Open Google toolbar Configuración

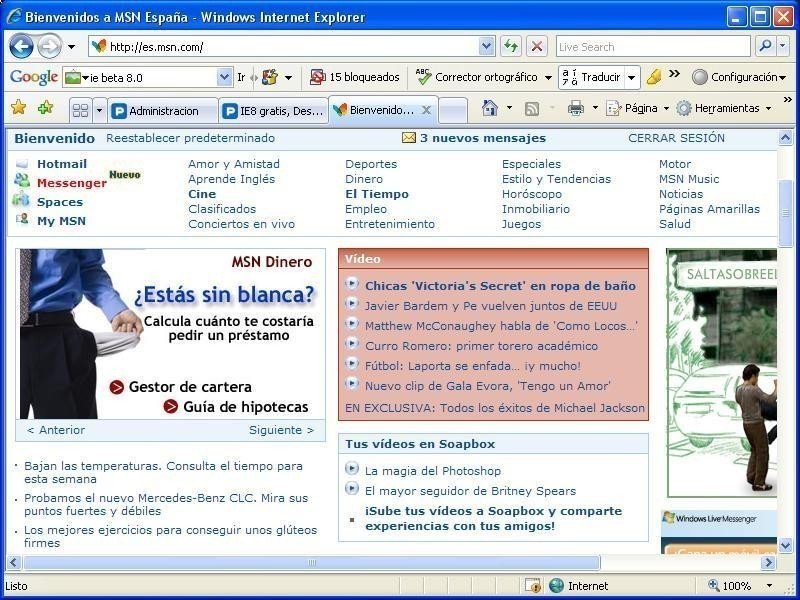point(738,77)
